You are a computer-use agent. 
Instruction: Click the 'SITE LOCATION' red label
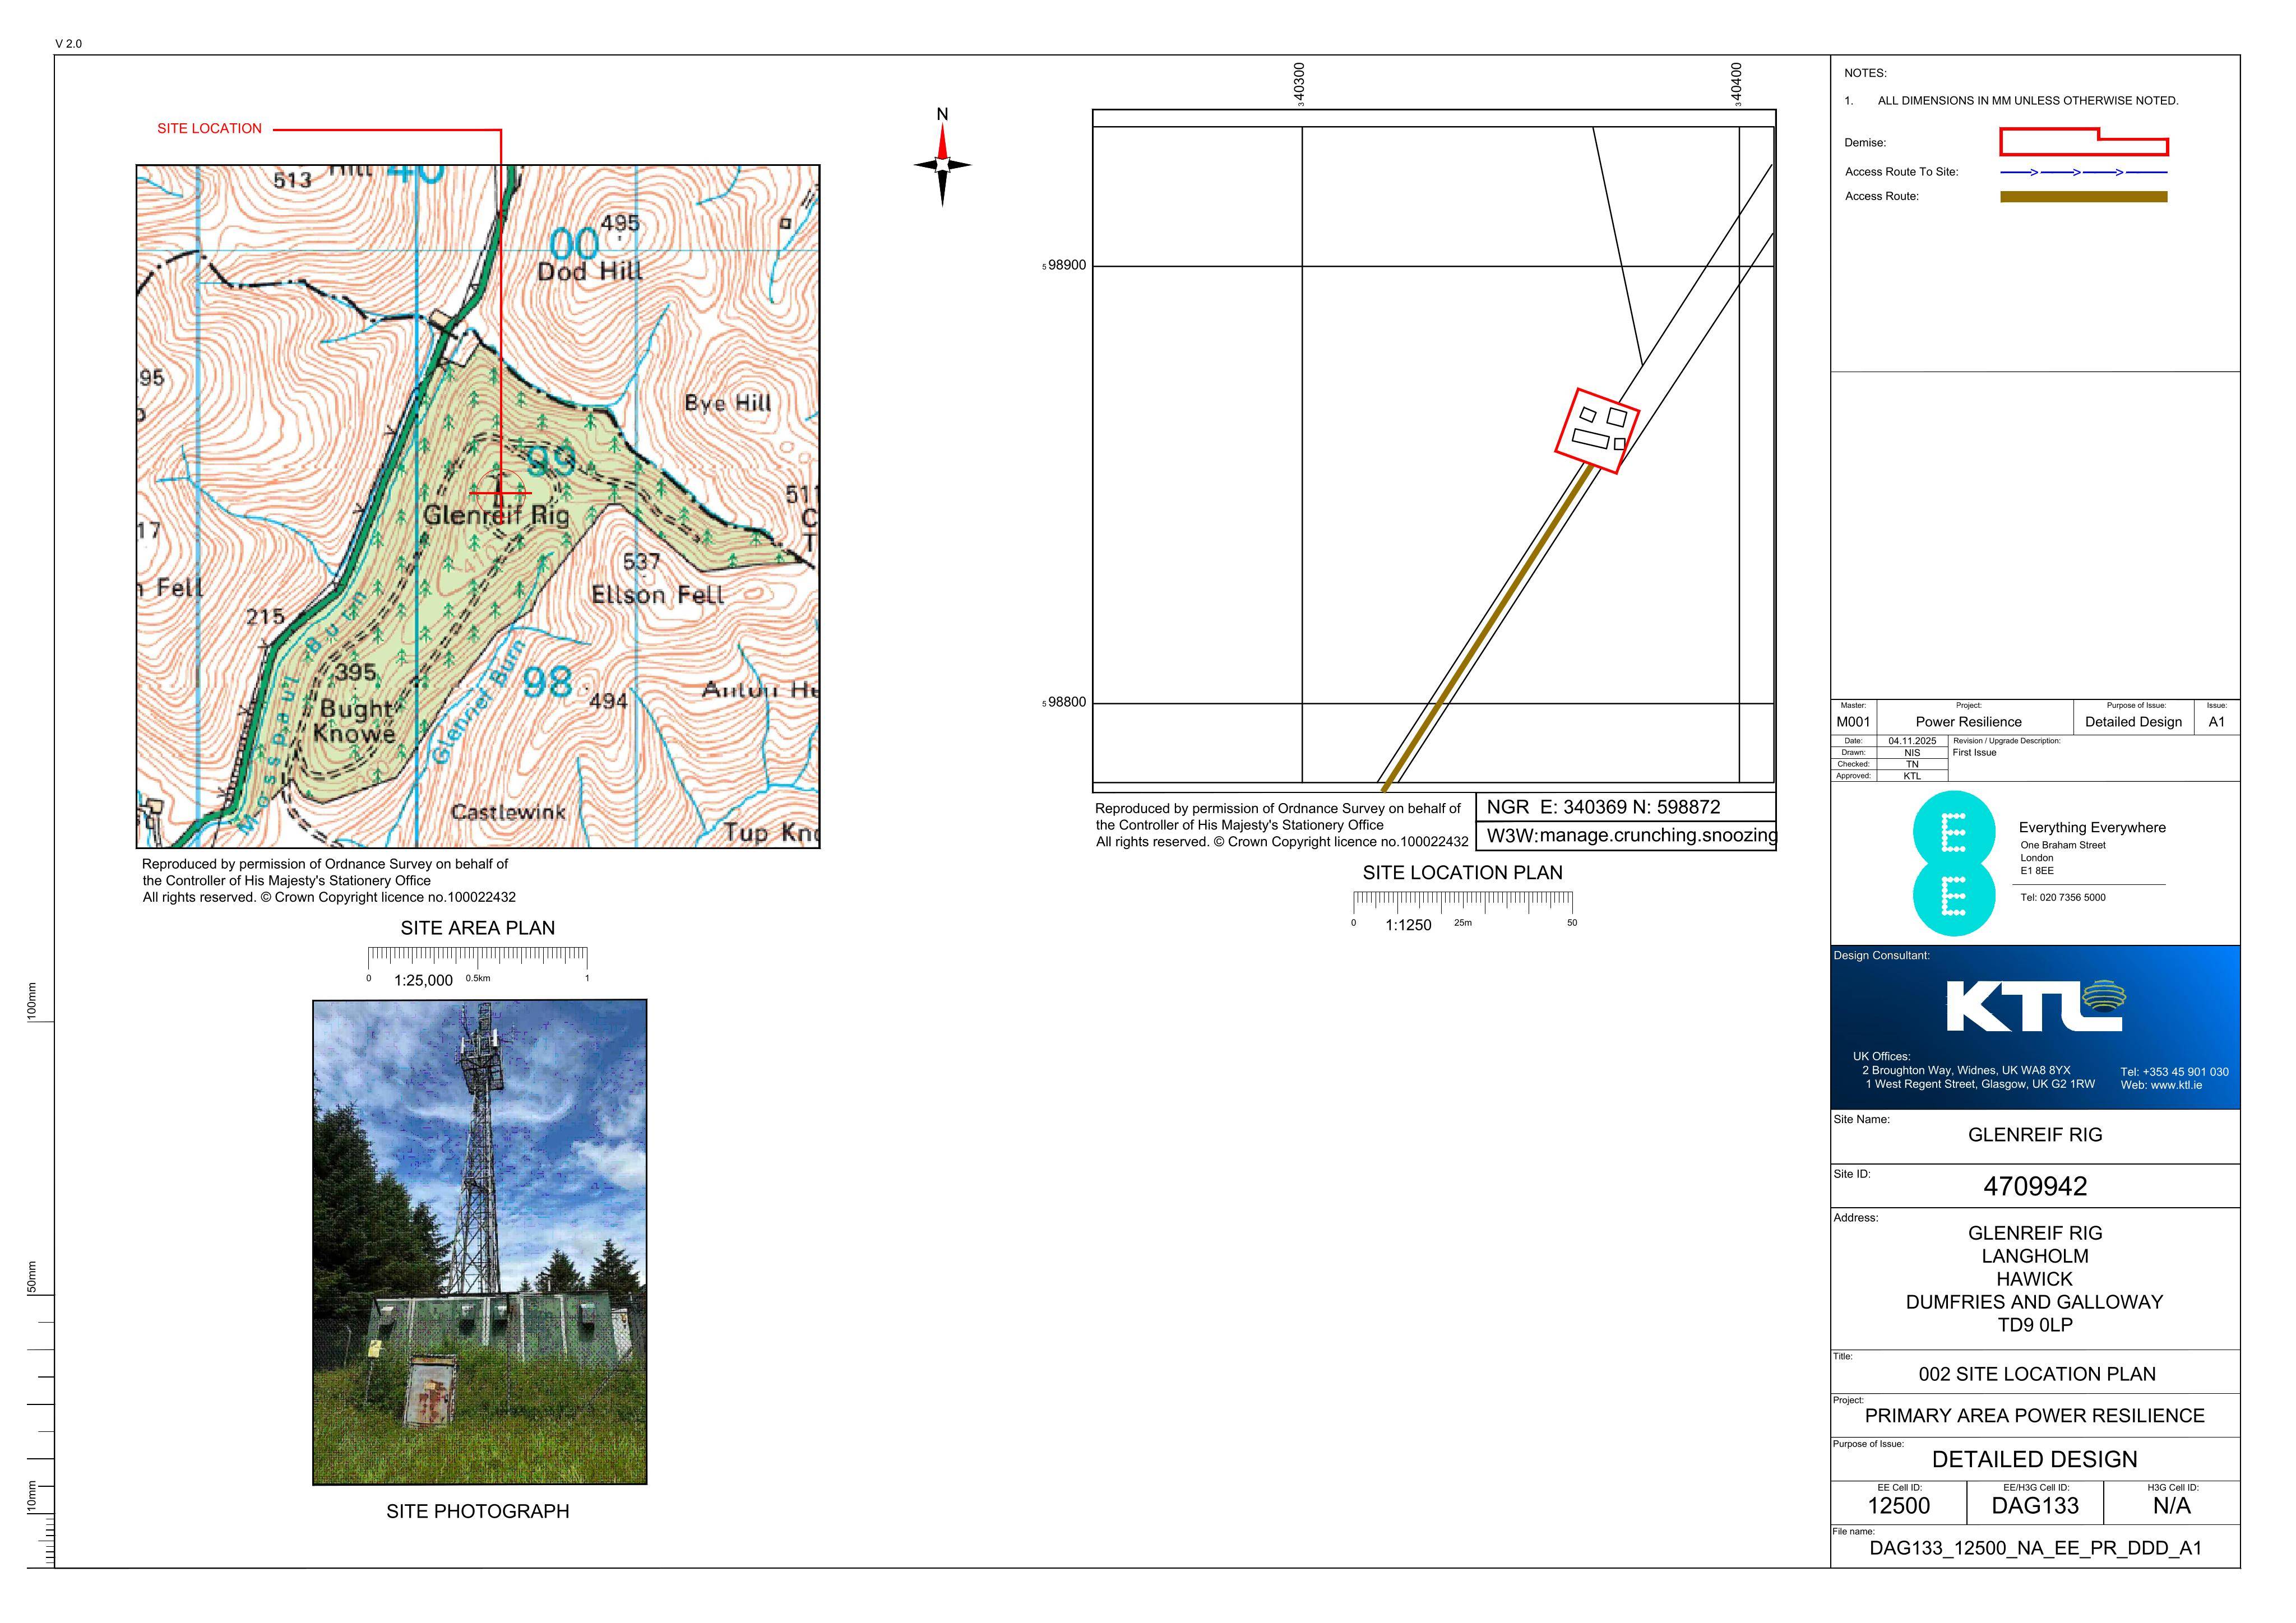click(209, 129)
